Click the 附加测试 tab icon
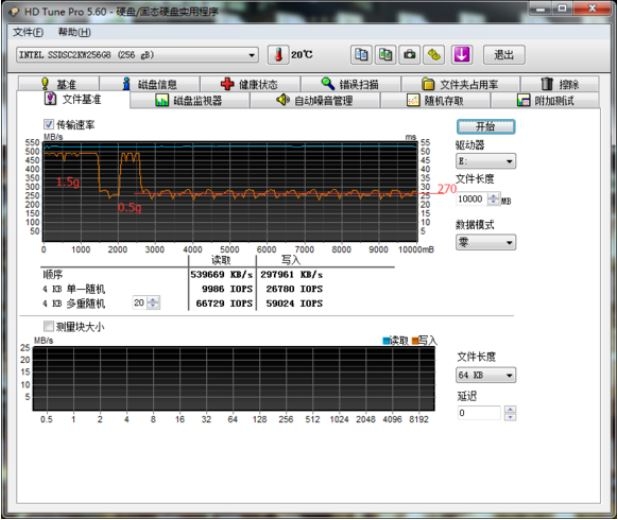Viewport: 618px width, 520px height. click(523, 100)
